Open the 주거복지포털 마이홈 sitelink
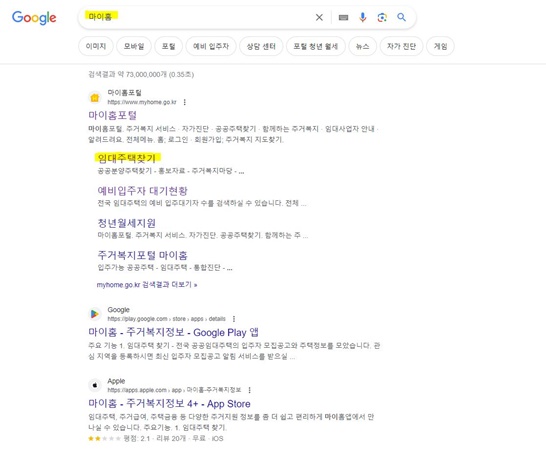The image size is (546, 449). 142,255
